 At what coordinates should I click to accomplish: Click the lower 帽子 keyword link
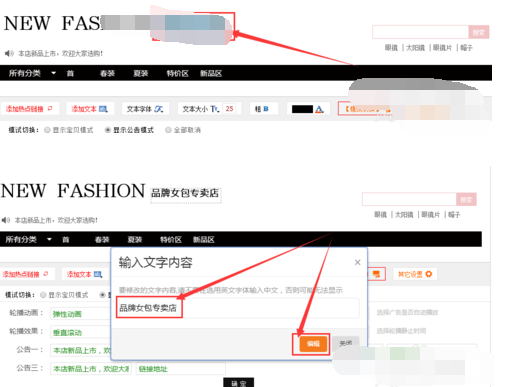[454, 214]
